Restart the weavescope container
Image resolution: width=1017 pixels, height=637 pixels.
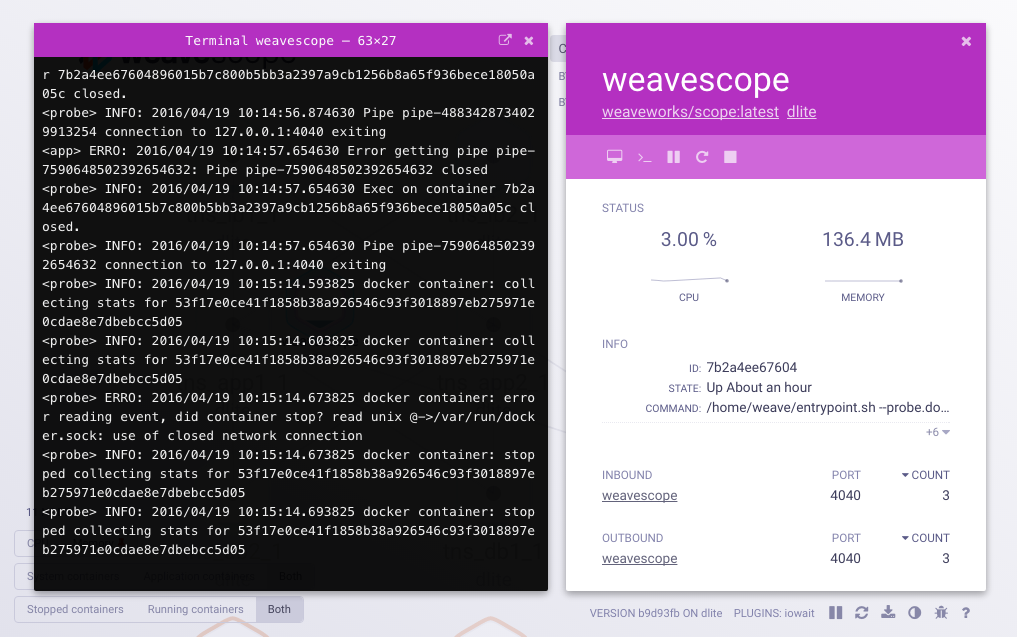701,156
